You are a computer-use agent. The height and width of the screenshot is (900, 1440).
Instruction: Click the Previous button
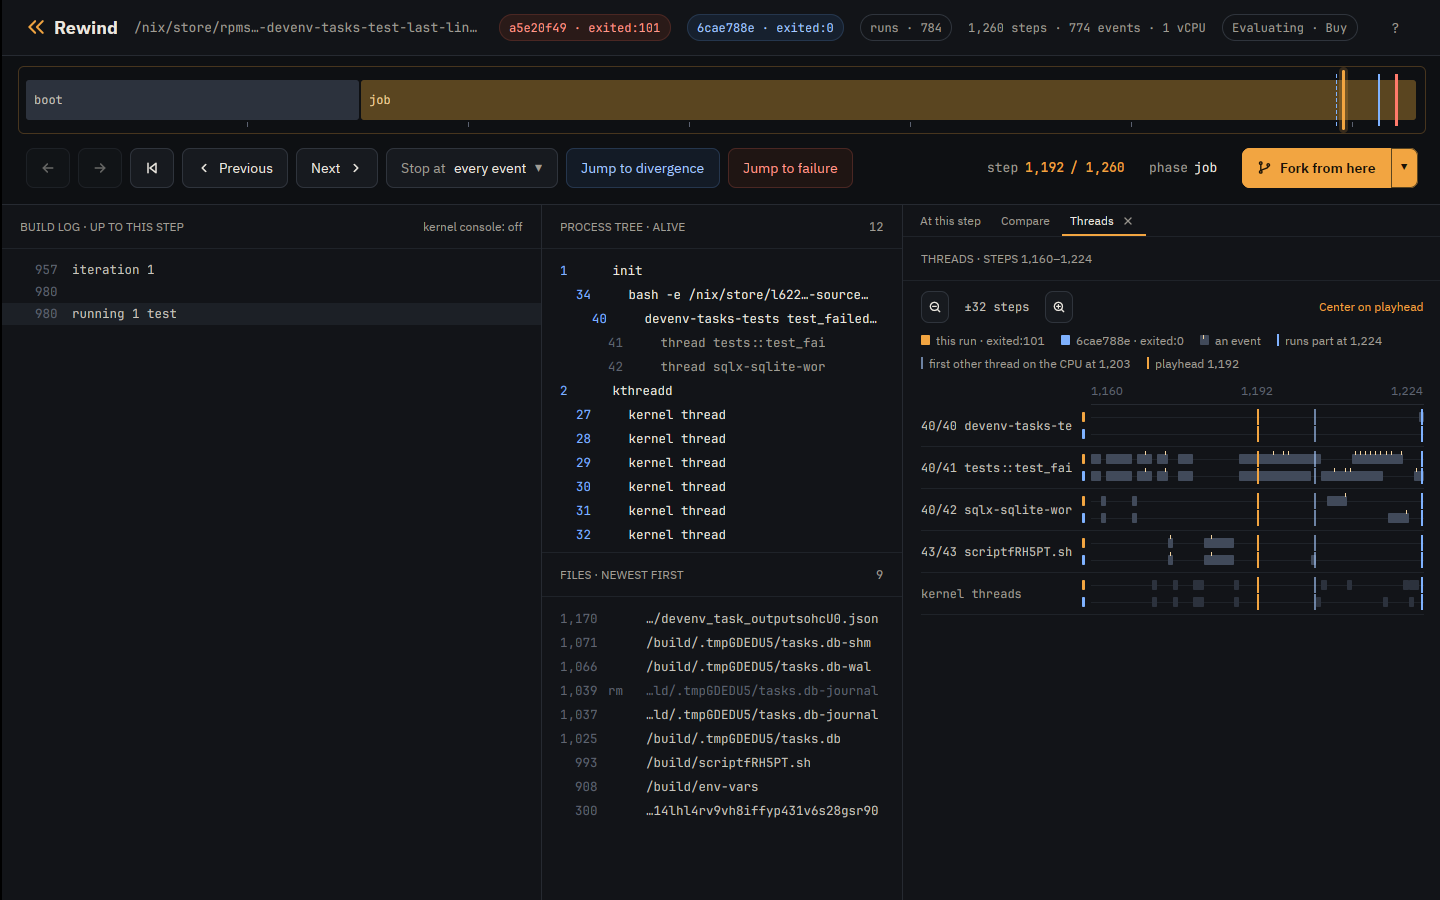point(235,168)
